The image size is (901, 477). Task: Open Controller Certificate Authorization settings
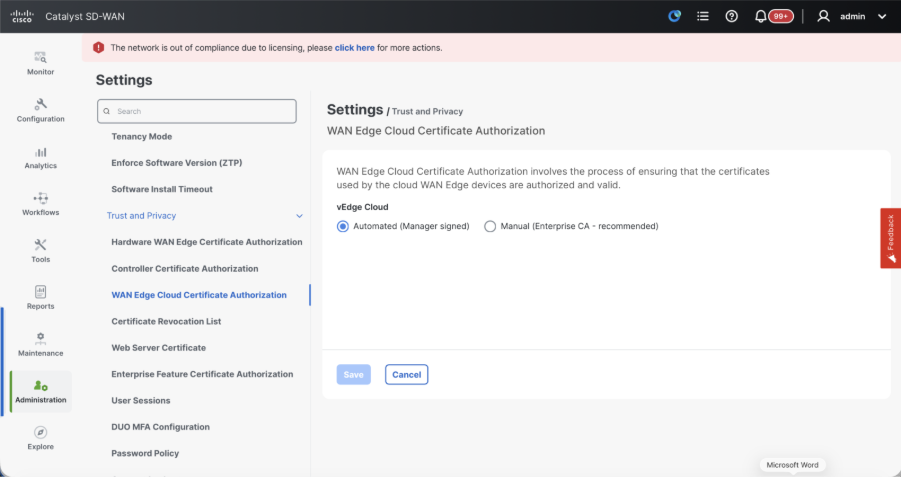click(185, 269)
